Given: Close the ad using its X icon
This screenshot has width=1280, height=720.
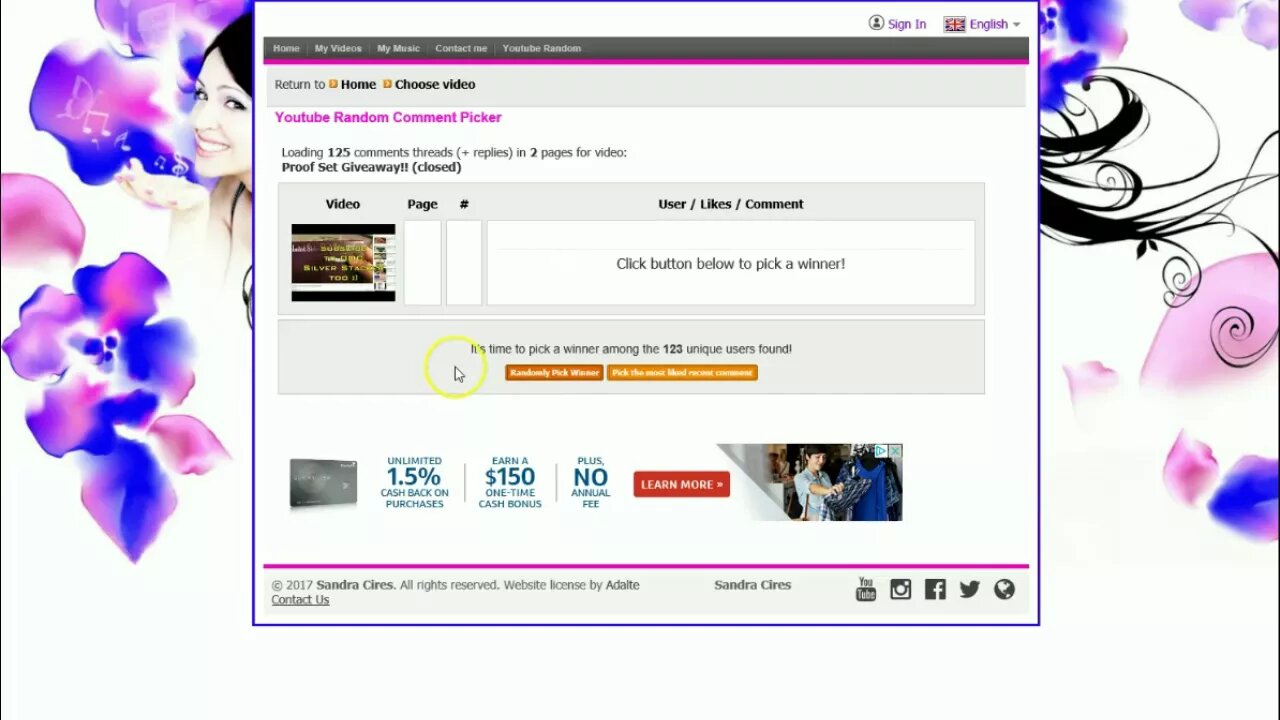Looking at the screenshot, I should point(895,452).
